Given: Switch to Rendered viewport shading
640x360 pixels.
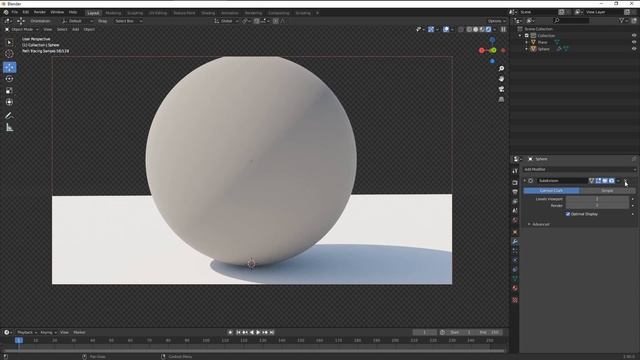Looking at the screenshot, I should 488,29.
